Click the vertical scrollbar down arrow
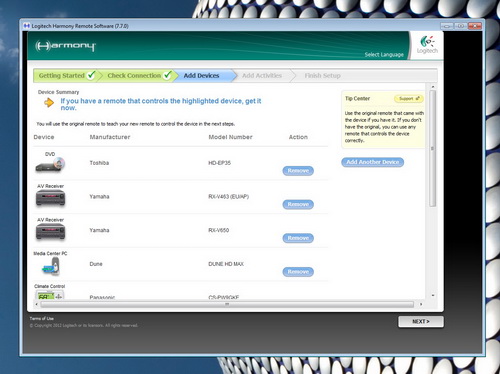Viewport: 500px width, 374px height. pyautogui.click(x=433, y=296)
